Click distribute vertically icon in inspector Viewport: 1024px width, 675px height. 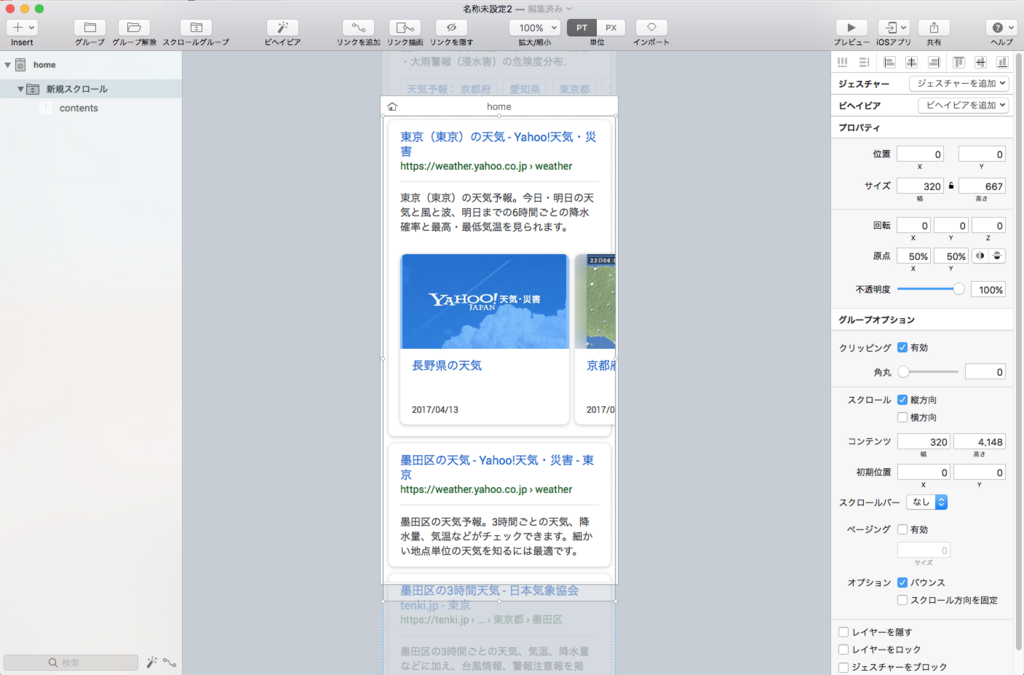click(864, 62)
